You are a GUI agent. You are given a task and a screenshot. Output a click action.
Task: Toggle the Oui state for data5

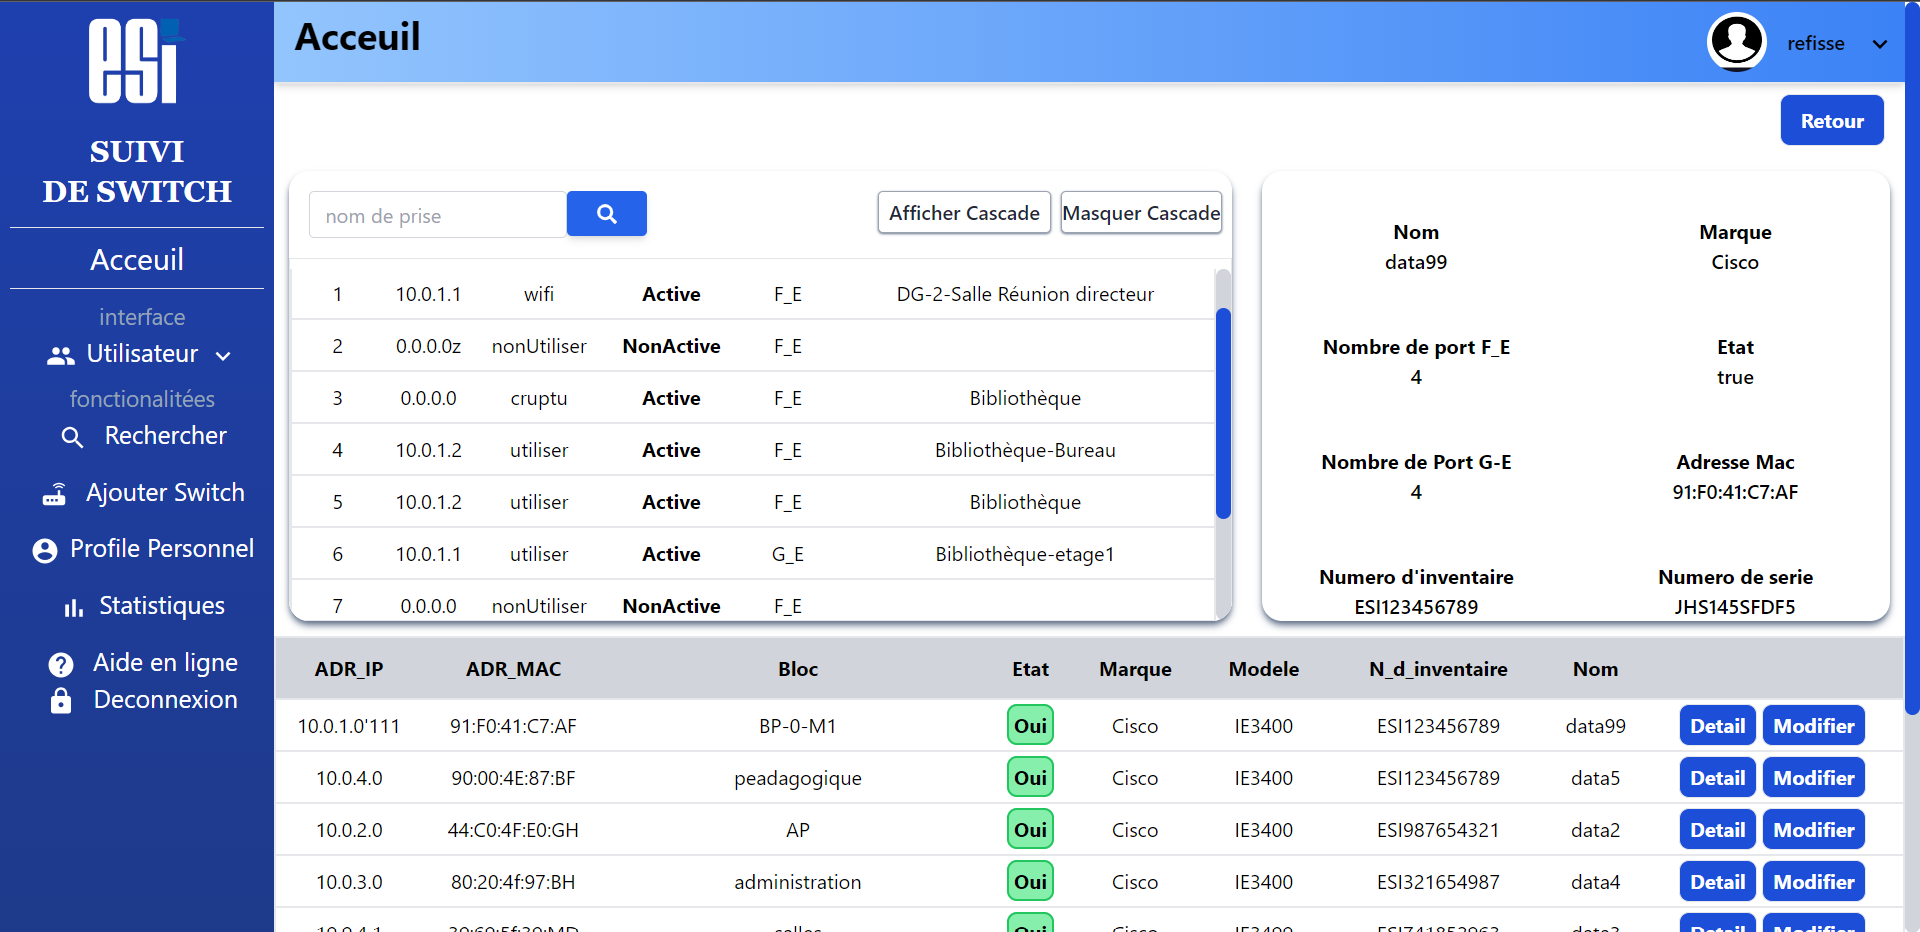point(1030,777)
